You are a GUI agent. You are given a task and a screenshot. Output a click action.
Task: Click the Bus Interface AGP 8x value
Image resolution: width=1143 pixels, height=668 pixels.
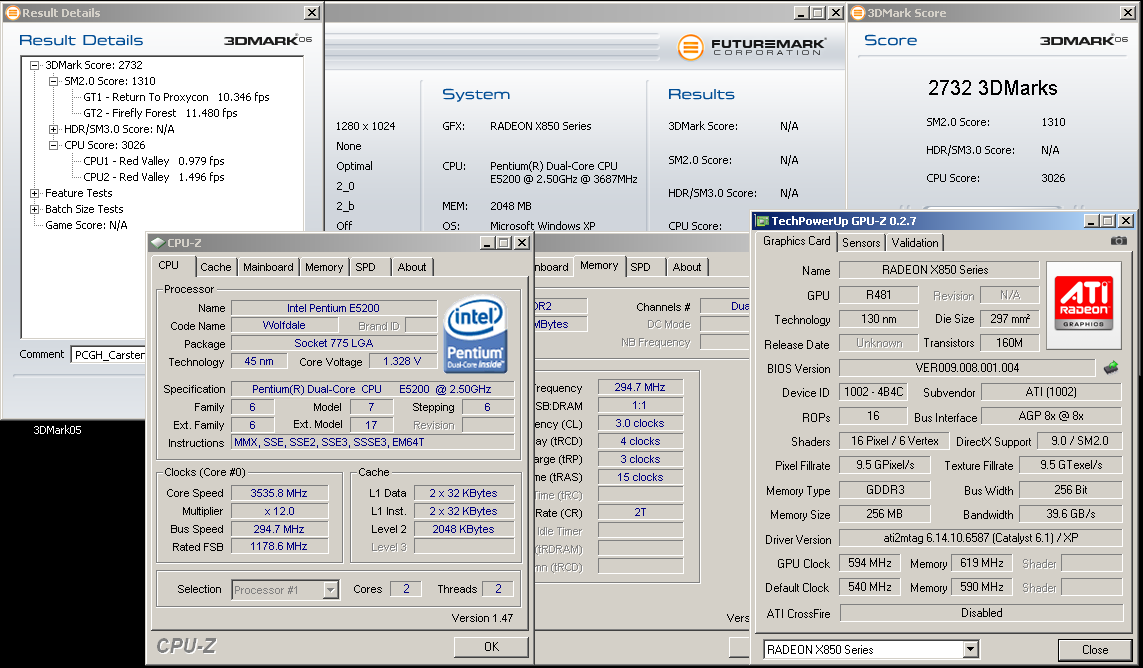1050,416
